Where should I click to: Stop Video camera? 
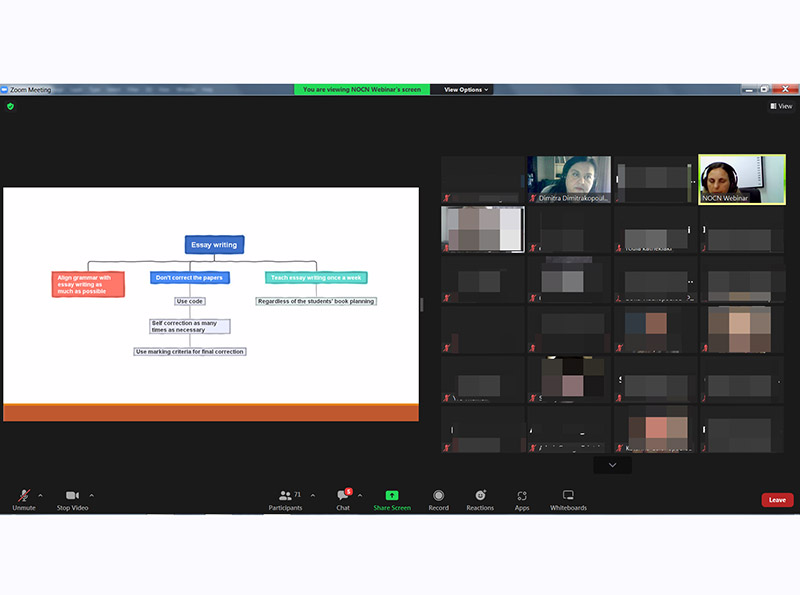tap(72, 499)
